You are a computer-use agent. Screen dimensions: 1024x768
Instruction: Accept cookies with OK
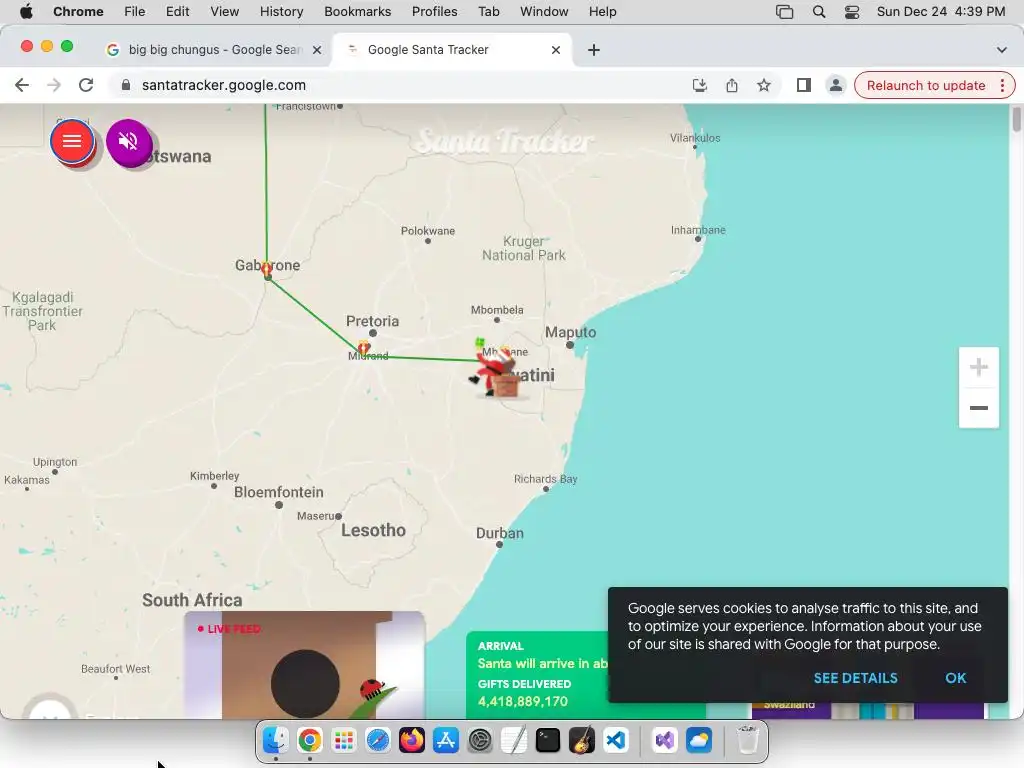pyautogui.click(x=955, y=678)
